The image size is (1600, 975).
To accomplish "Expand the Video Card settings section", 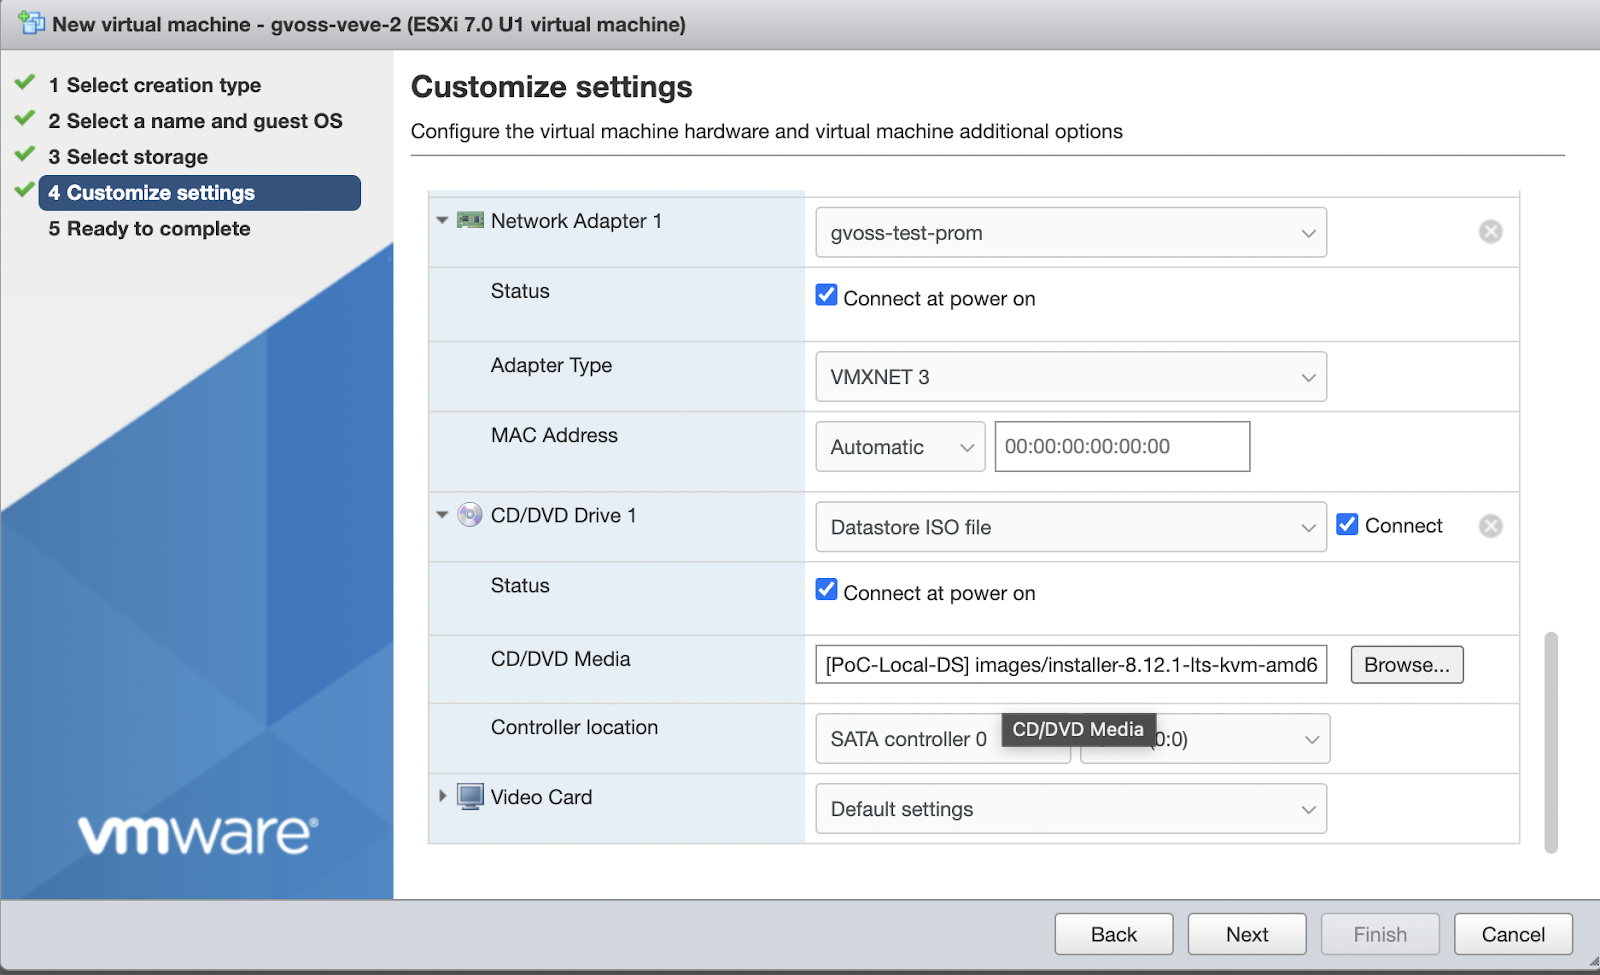I will [443, 796].
